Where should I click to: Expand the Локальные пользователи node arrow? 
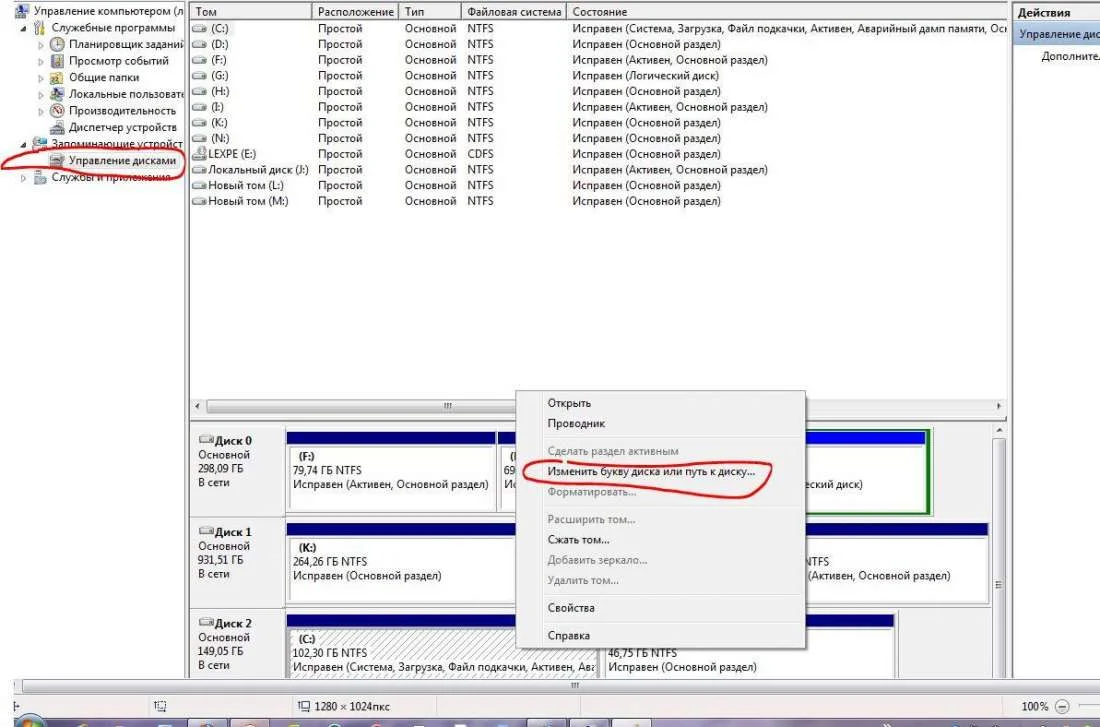[41, 95]
